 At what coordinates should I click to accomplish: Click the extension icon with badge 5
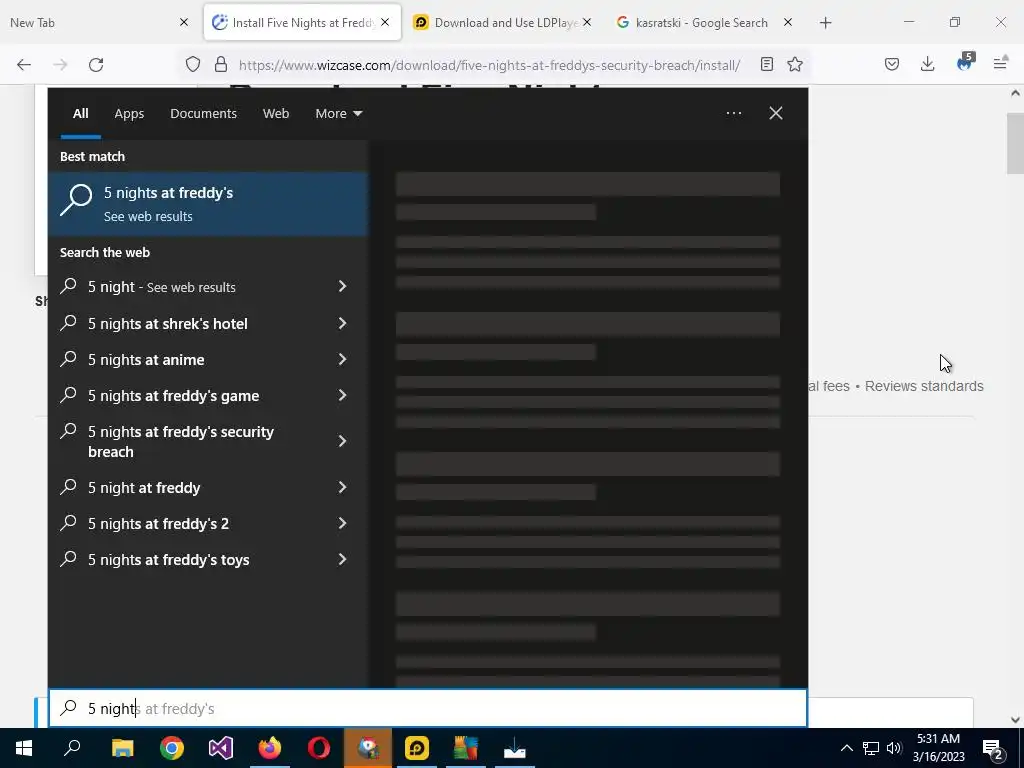point(965,63)
